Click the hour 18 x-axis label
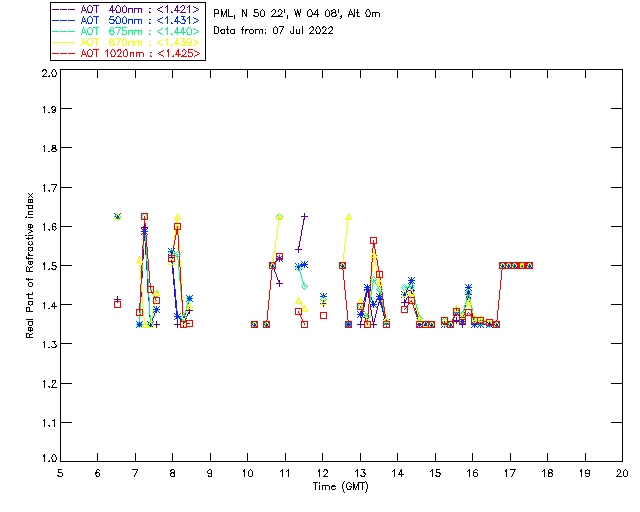This screenshot has width=640, height=512. pos(547,473)
